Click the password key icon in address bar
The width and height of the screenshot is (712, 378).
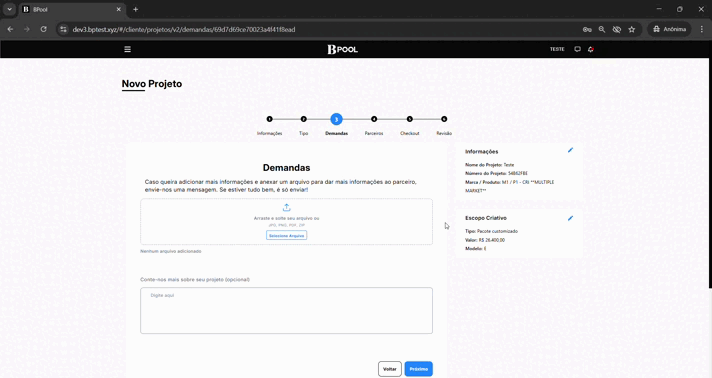coord(587,29)
